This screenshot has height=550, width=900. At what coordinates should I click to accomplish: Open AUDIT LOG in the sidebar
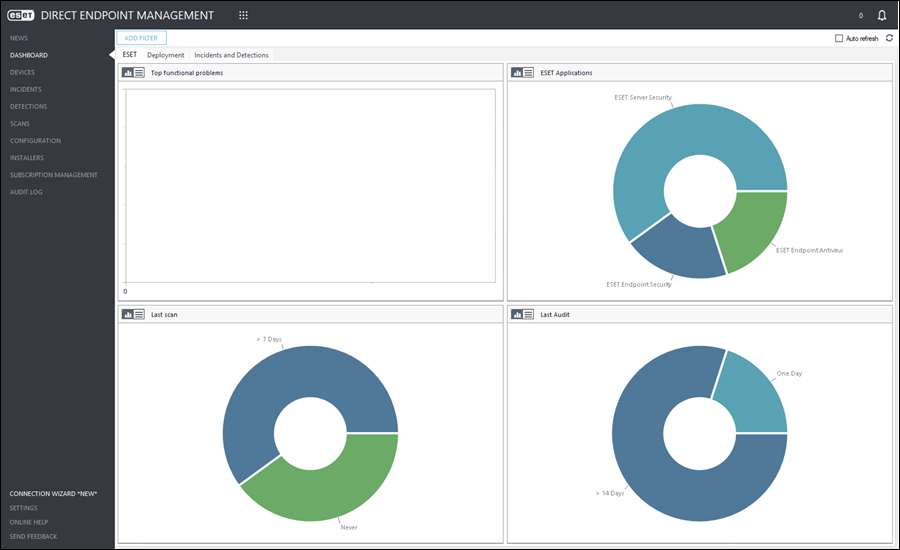tap(26, 192)
